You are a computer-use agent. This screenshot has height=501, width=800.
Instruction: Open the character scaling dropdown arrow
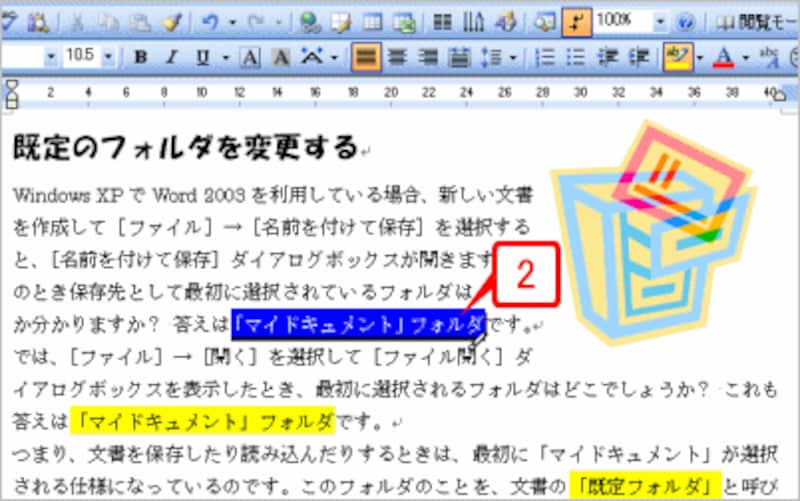coord(335,58)
